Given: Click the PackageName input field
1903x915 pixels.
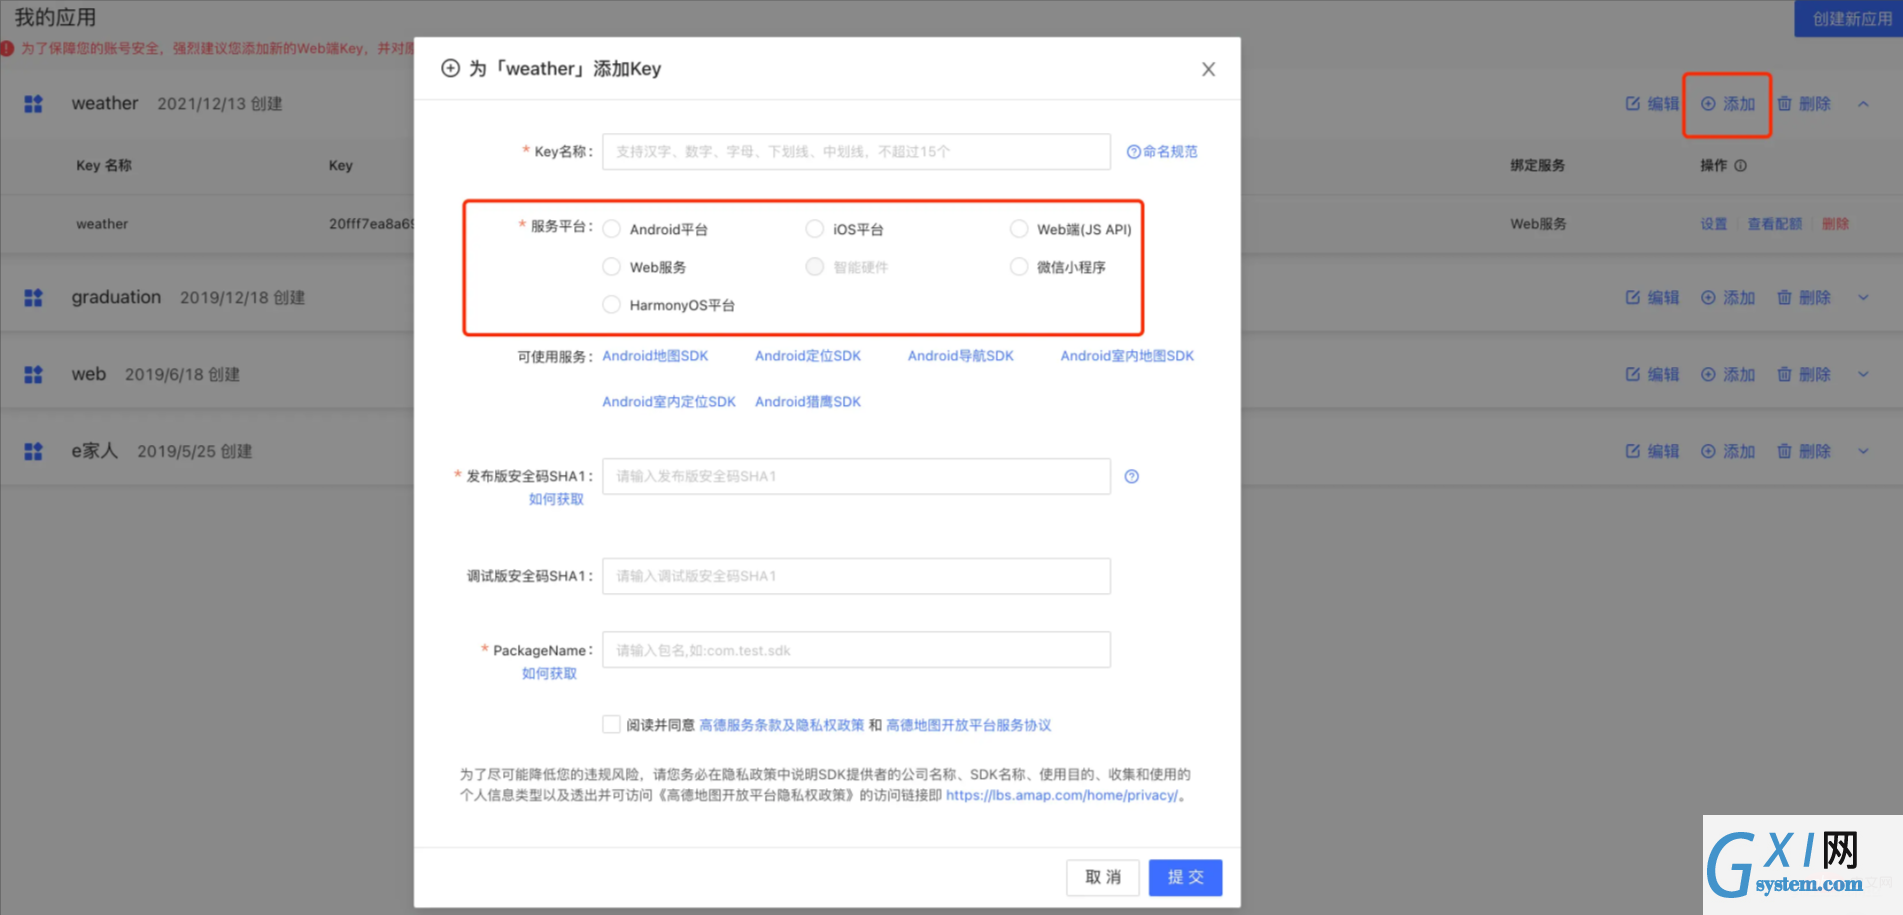Looking at the screenshot, I should click(x=856, y=650).
